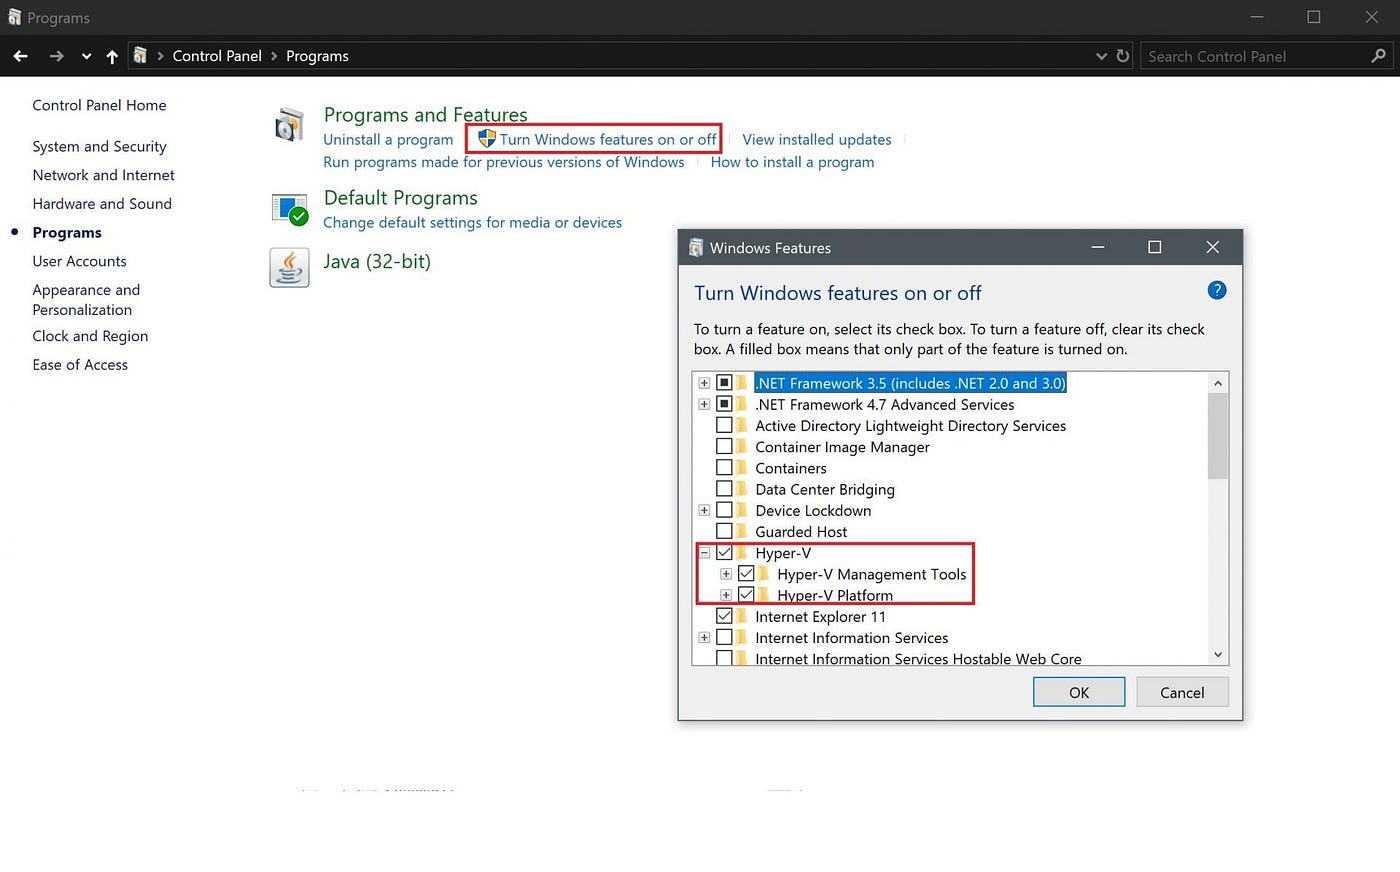Go up one level arrow
Viewport: 1400px width, 872px height.
(112, 56)
